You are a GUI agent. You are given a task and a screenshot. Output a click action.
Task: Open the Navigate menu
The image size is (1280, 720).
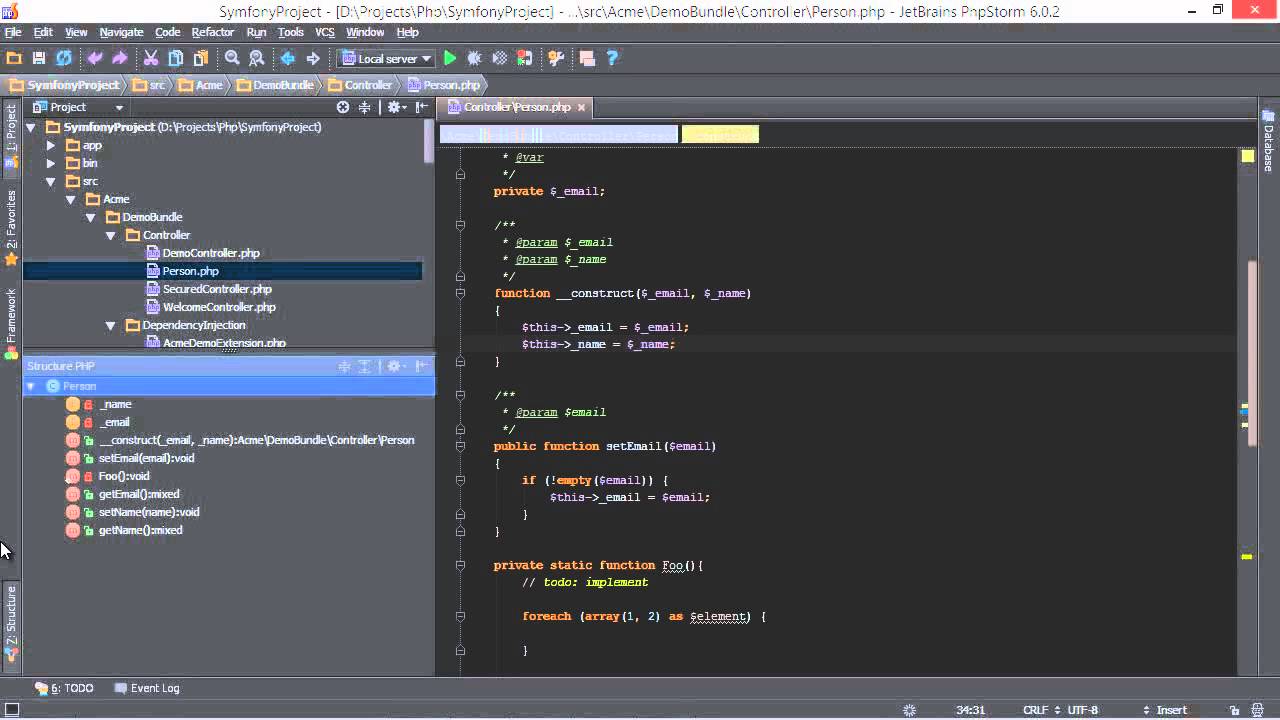[x=121, y=32]
